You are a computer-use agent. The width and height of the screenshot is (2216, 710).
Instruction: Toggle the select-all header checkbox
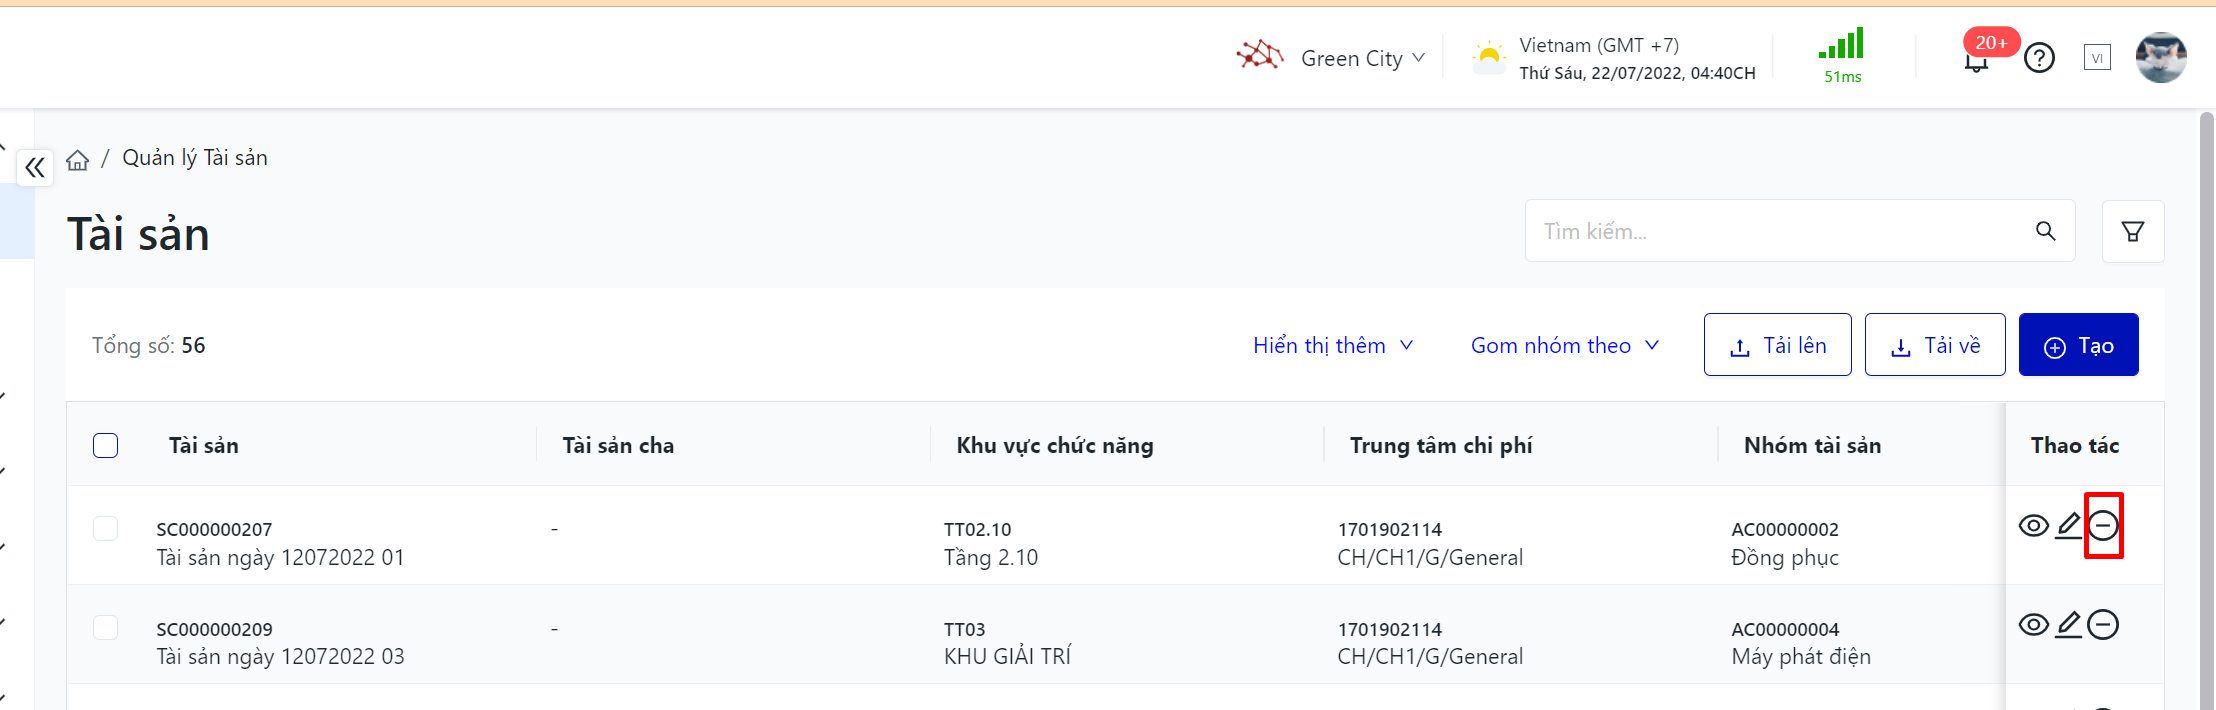106,445
